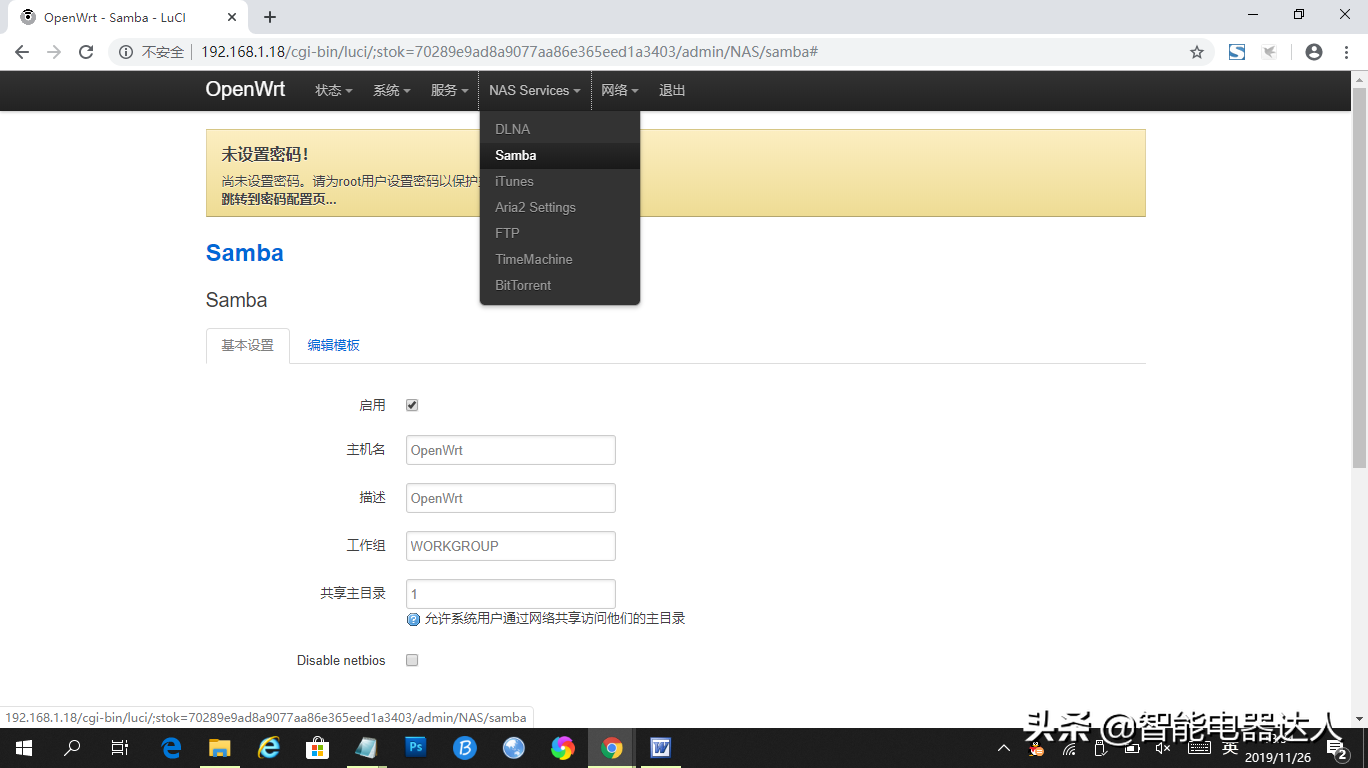The image size is (1368, 768).
Task: Open Photoshop from the taskbar
Action: tap(416, 747)
